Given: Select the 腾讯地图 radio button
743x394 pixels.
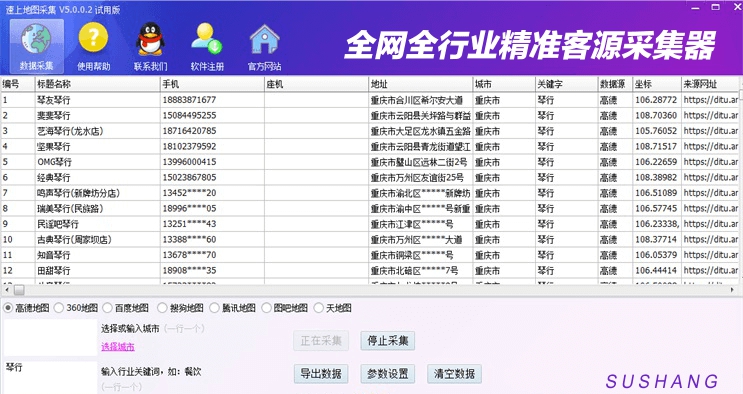Looking at the screenshot, I should pos(214,308).
